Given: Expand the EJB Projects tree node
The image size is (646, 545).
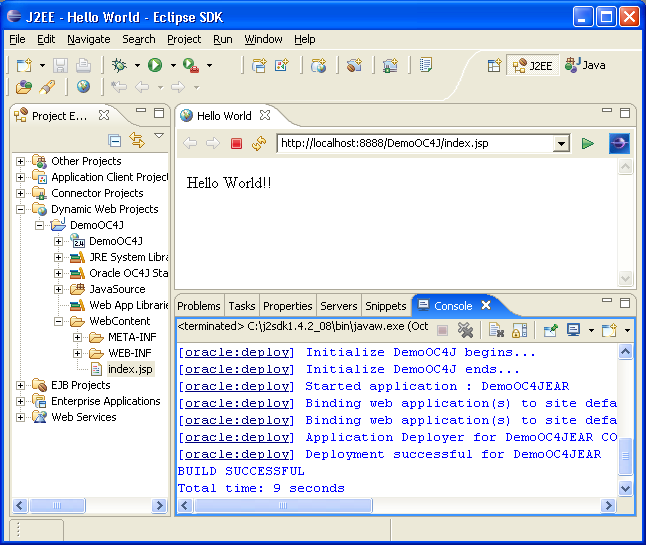Looking at the screenshot, I should tap(20, 385).
